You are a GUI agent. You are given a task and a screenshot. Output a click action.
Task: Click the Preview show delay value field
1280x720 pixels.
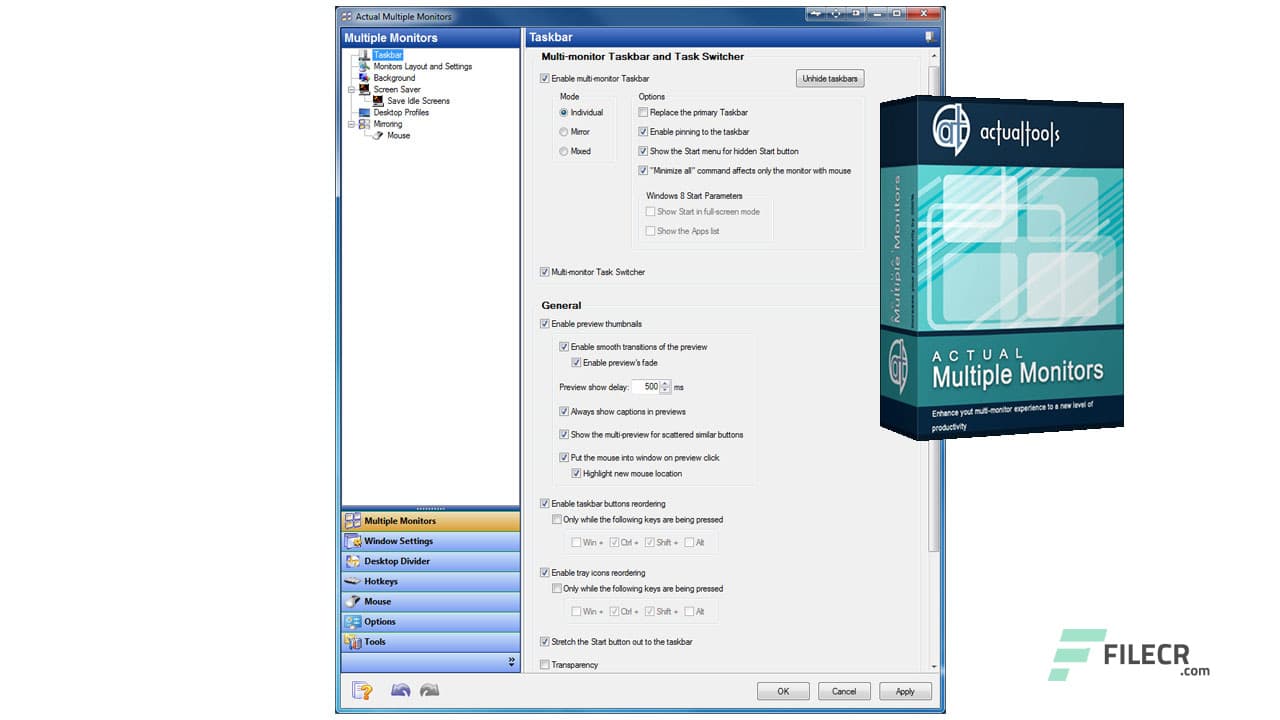[x=646, y=387]
